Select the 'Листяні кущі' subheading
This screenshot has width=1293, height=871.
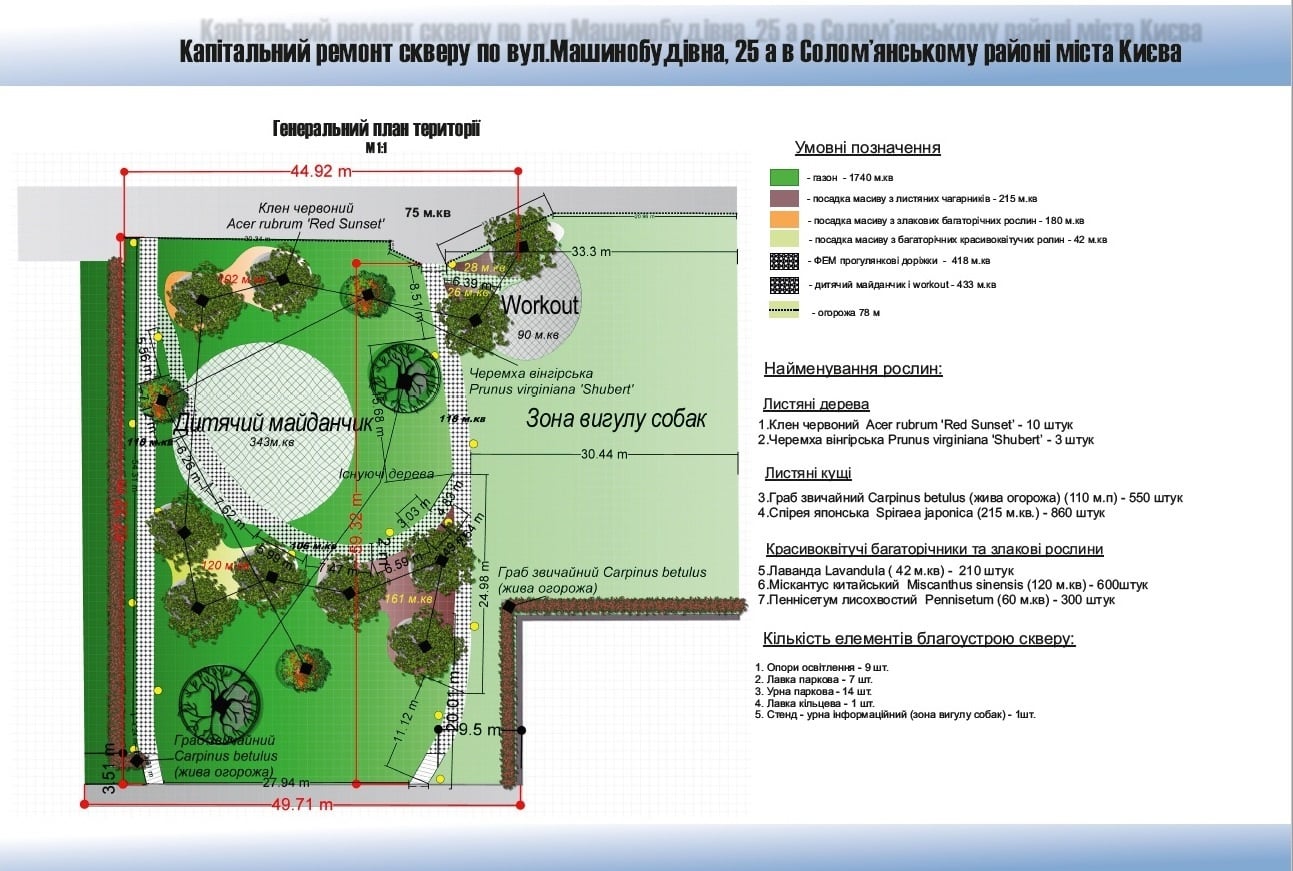[808, 473]
